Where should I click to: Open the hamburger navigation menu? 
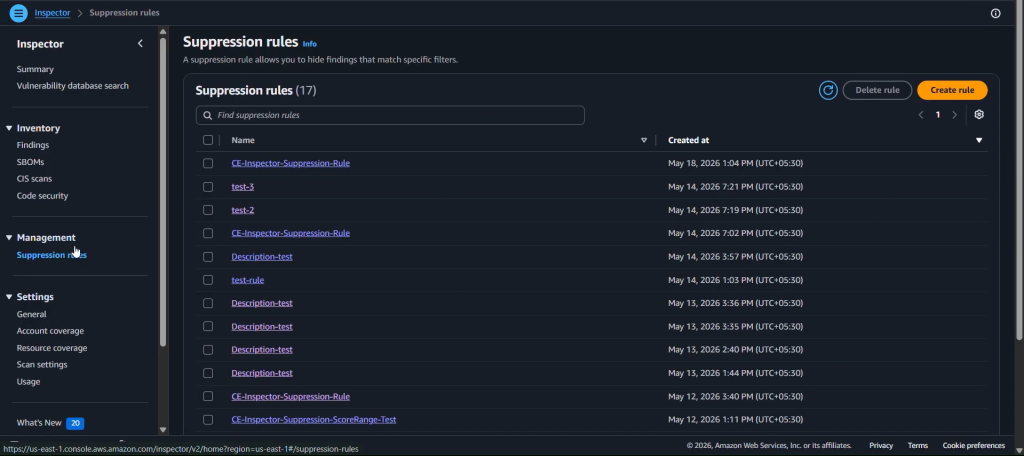19,13
